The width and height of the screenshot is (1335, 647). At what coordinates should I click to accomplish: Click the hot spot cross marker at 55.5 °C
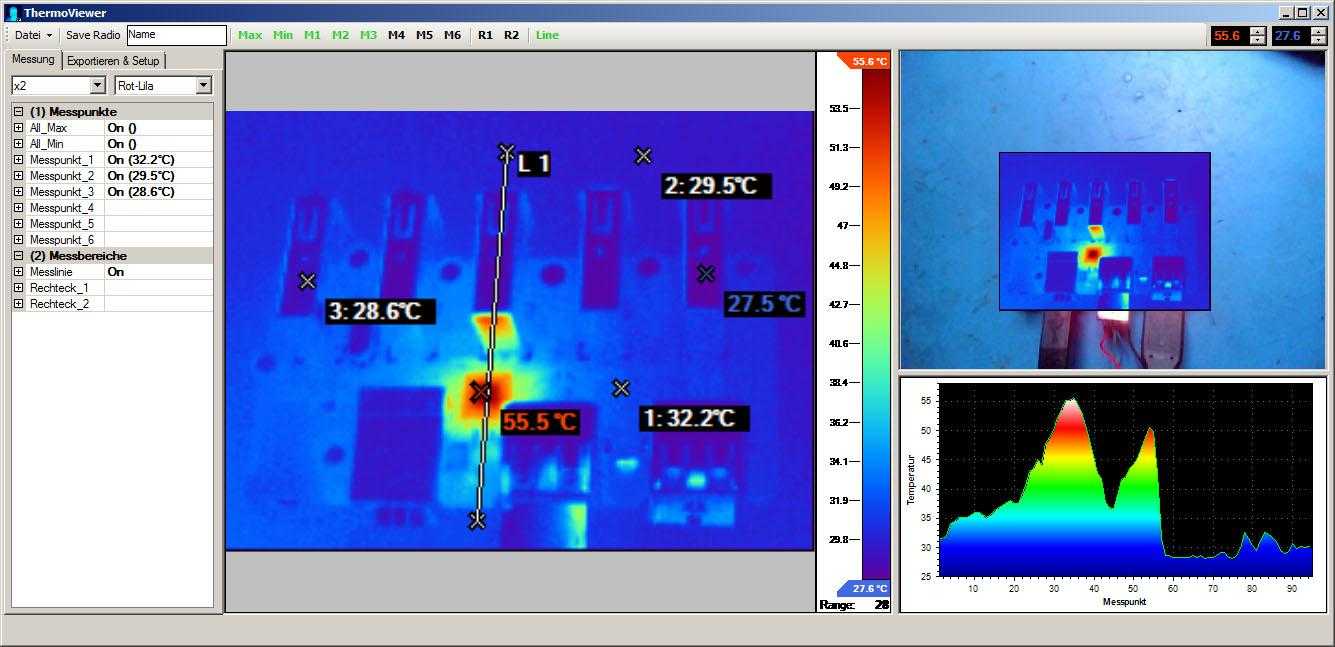(480, 391)
